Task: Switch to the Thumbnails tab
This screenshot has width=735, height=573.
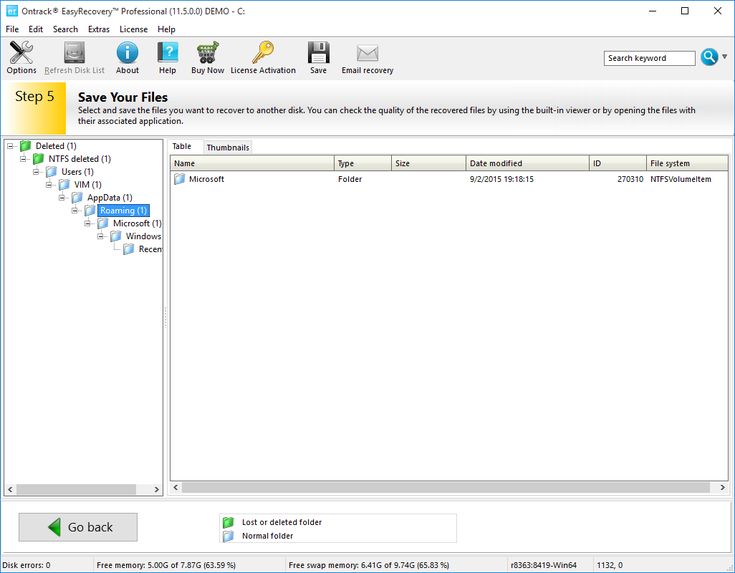Action: (228, 147)
